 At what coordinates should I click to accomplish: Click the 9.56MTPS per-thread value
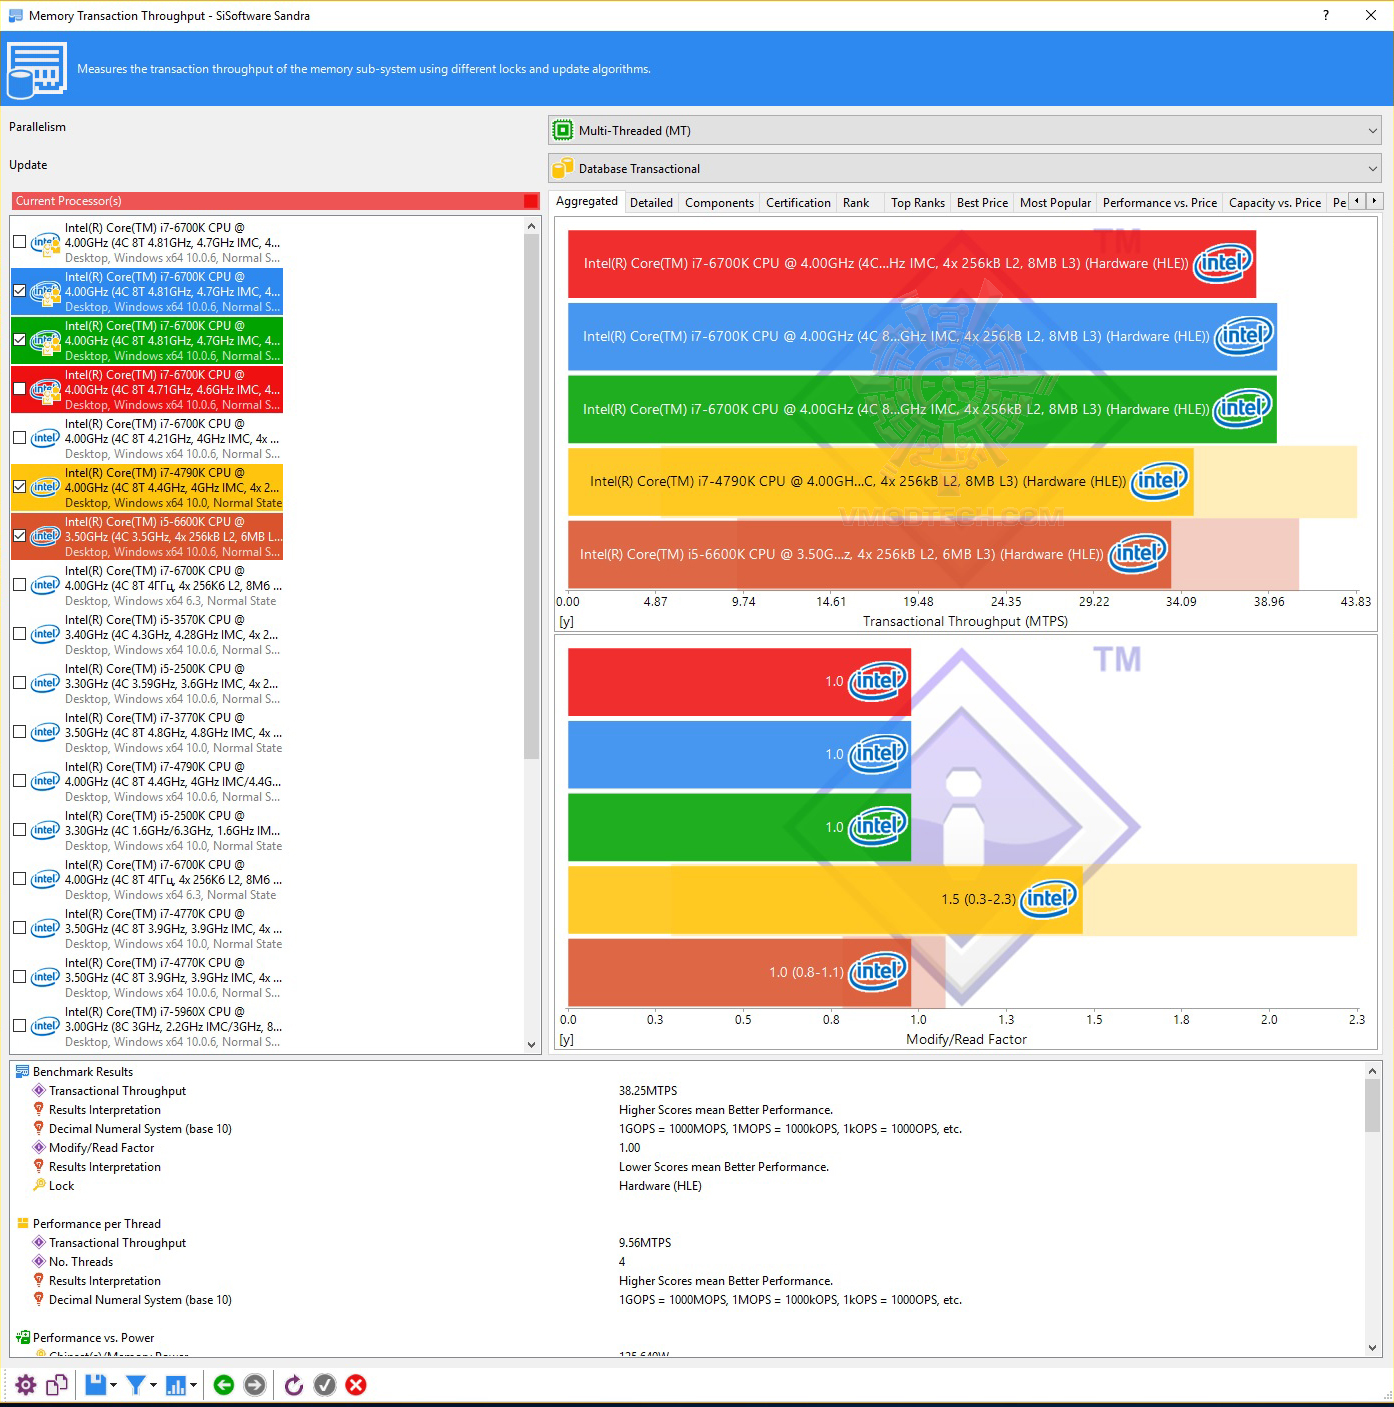tap(645, 1242)
